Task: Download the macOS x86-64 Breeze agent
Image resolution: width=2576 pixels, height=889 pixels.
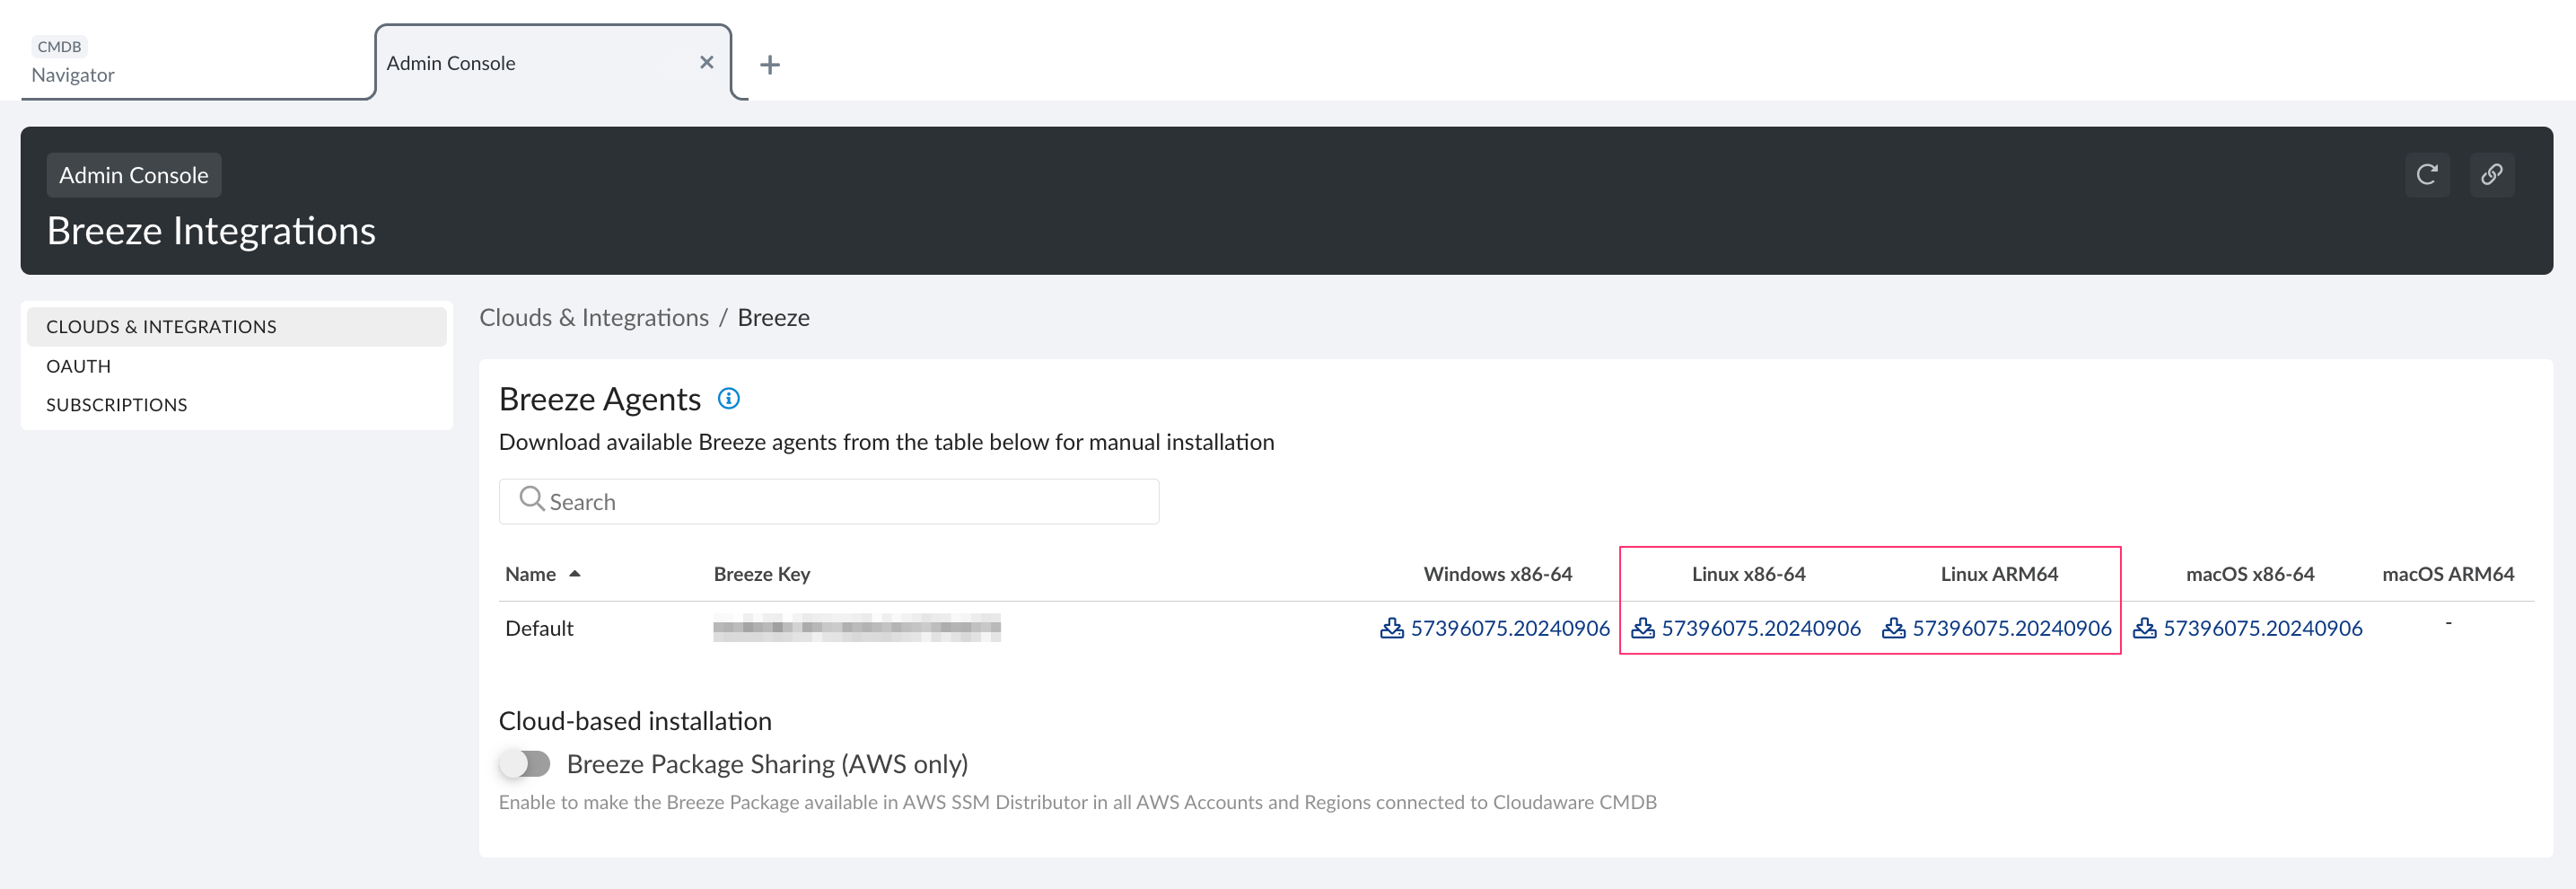Action: pyautogui.click(x=2250, y=628)
